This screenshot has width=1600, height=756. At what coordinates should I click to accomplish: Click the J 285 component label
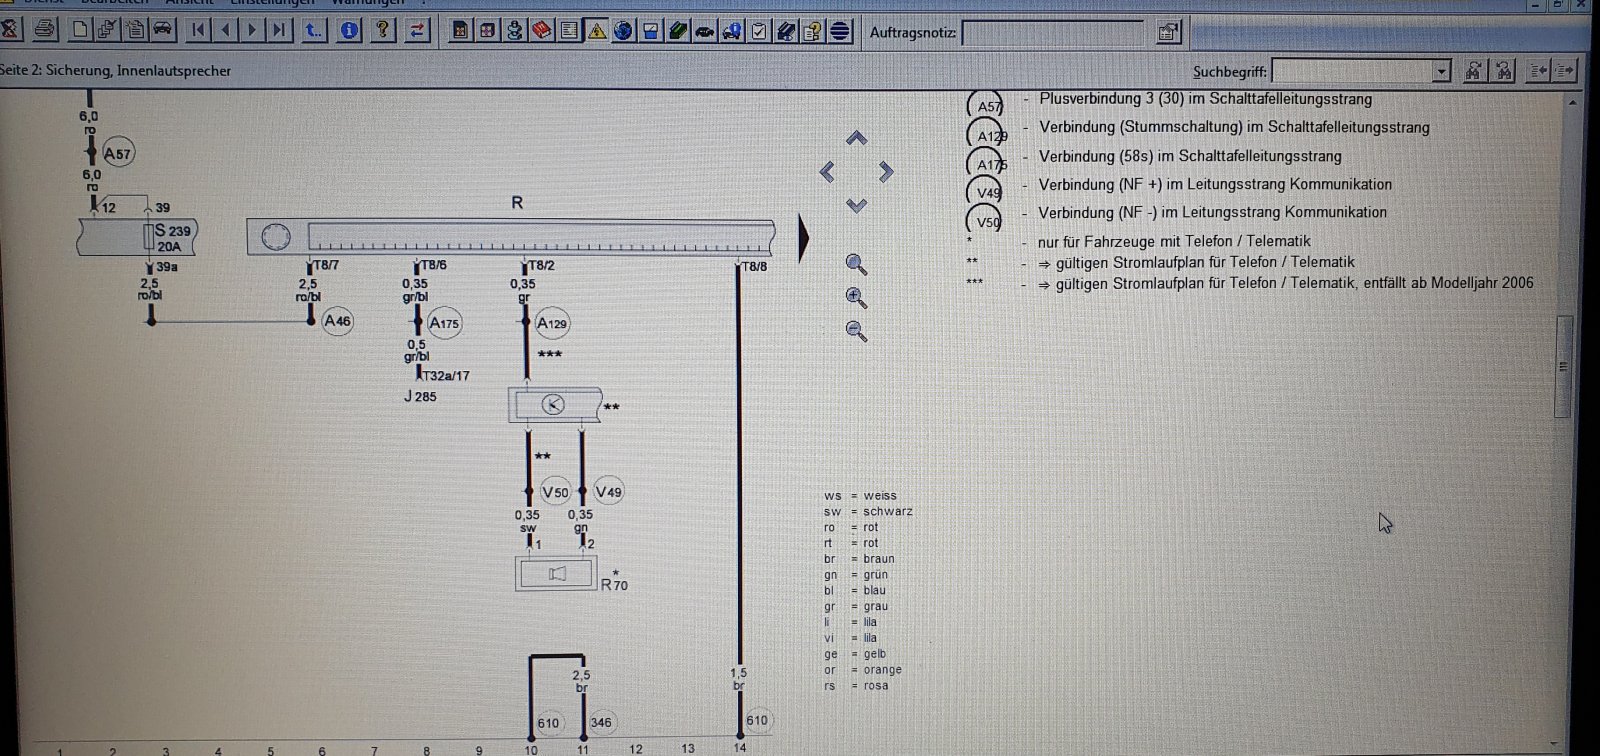pyautogui.click(x=420, y=397)
